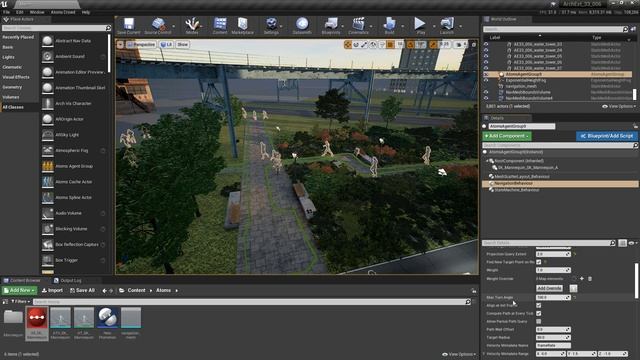The height and width of the screenshot is (360, 640).
Task: Collapse RootComponent in the components tree
Action: pyautogui.click(x=487, y=161)
